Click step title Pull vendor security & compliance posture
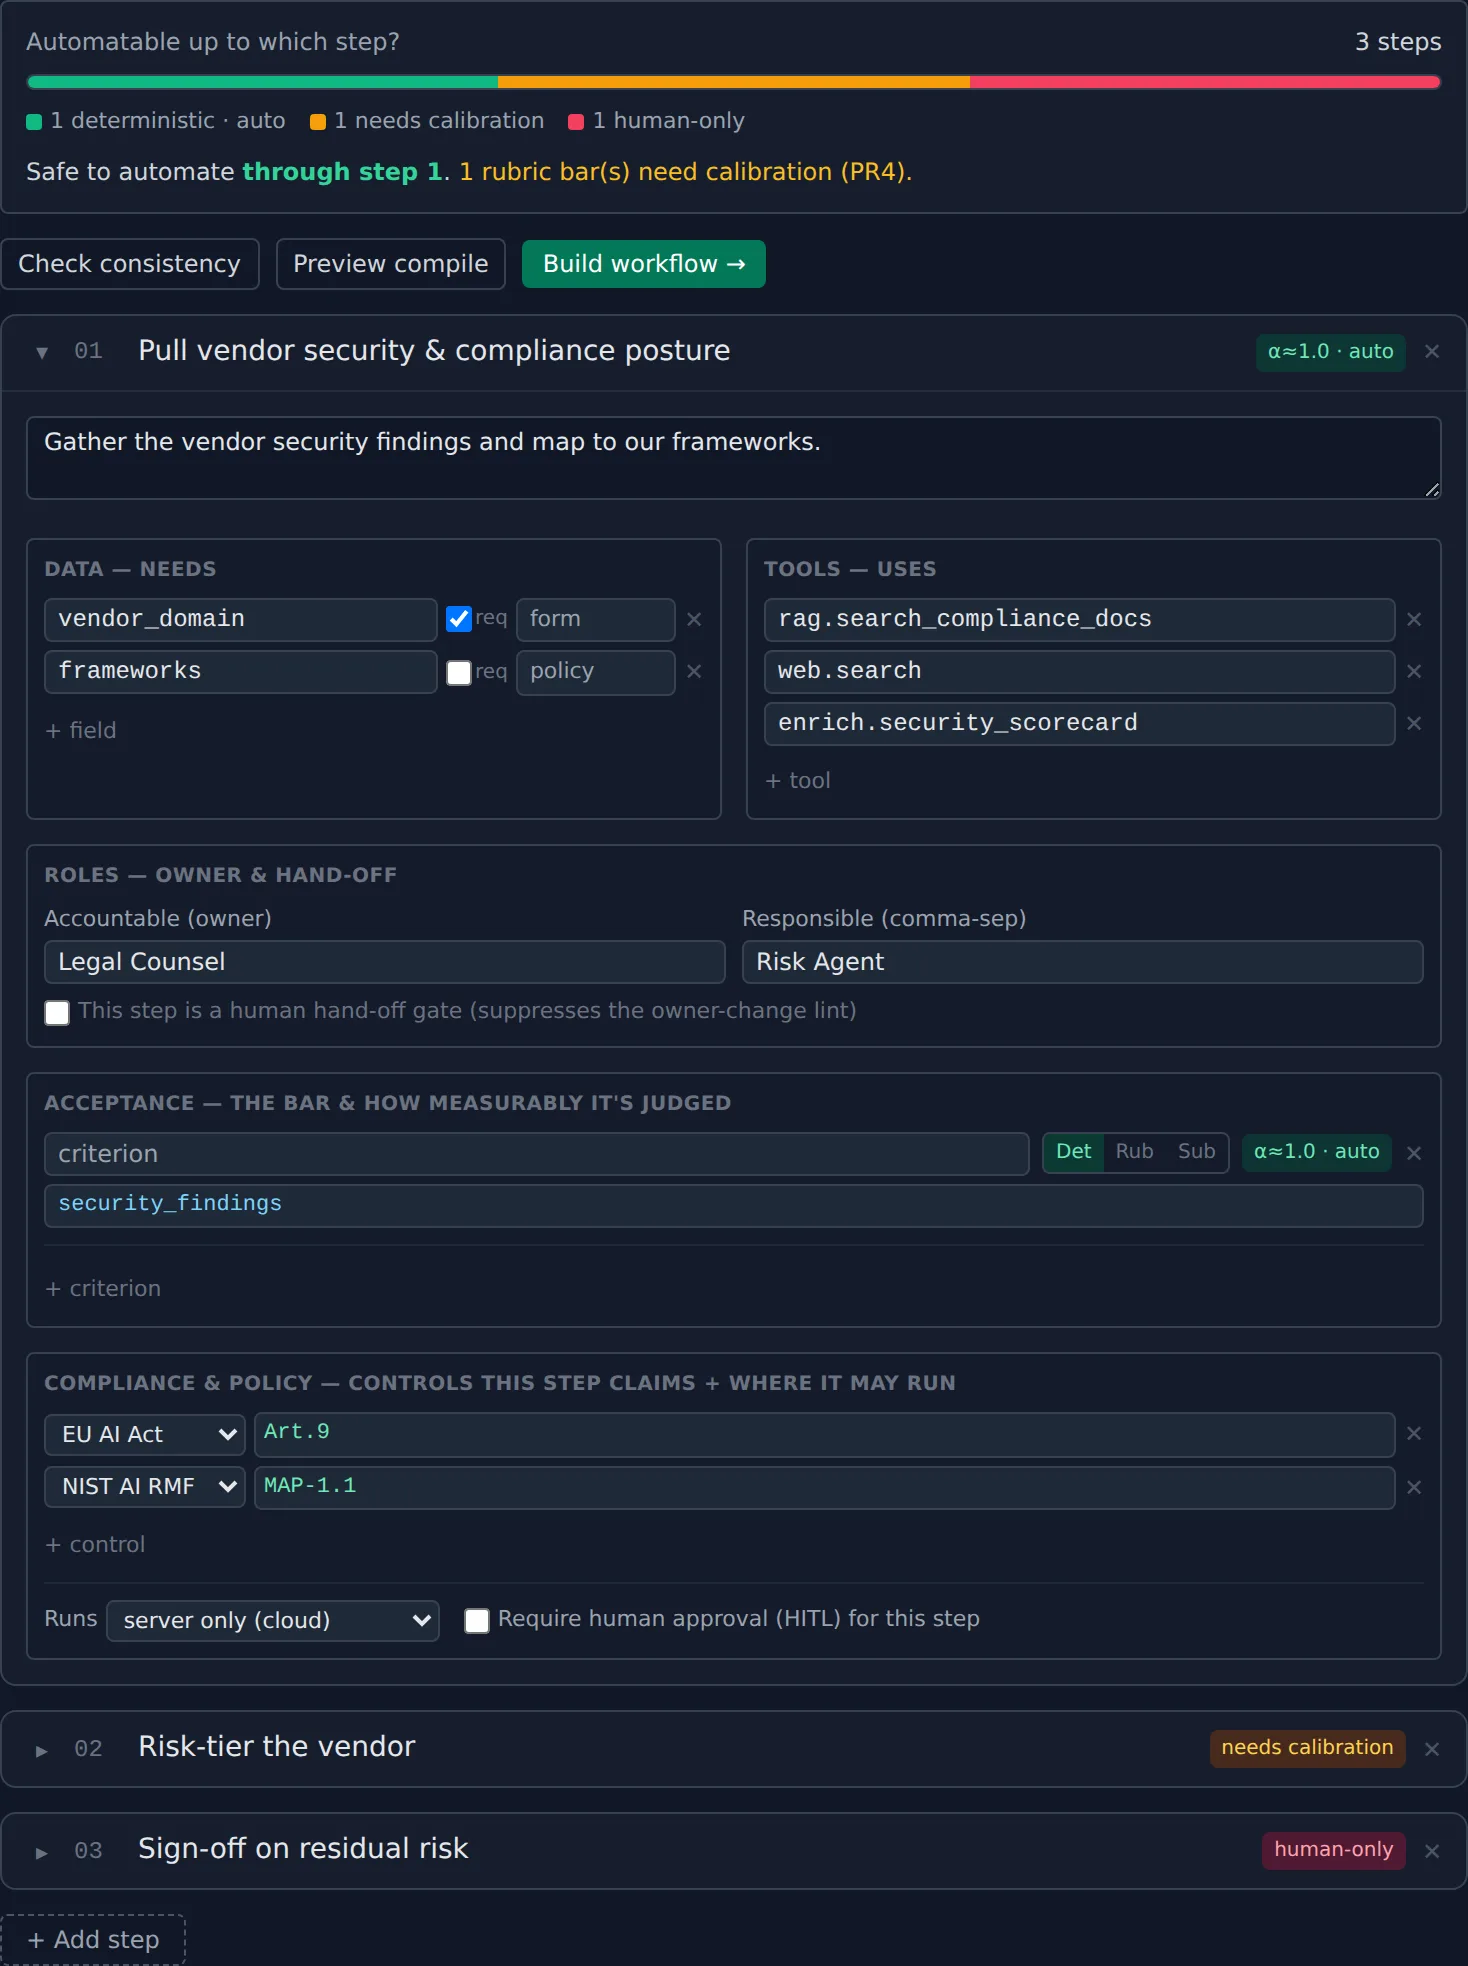Screen dimensions: 1468x1966 (x=434, y=351)
